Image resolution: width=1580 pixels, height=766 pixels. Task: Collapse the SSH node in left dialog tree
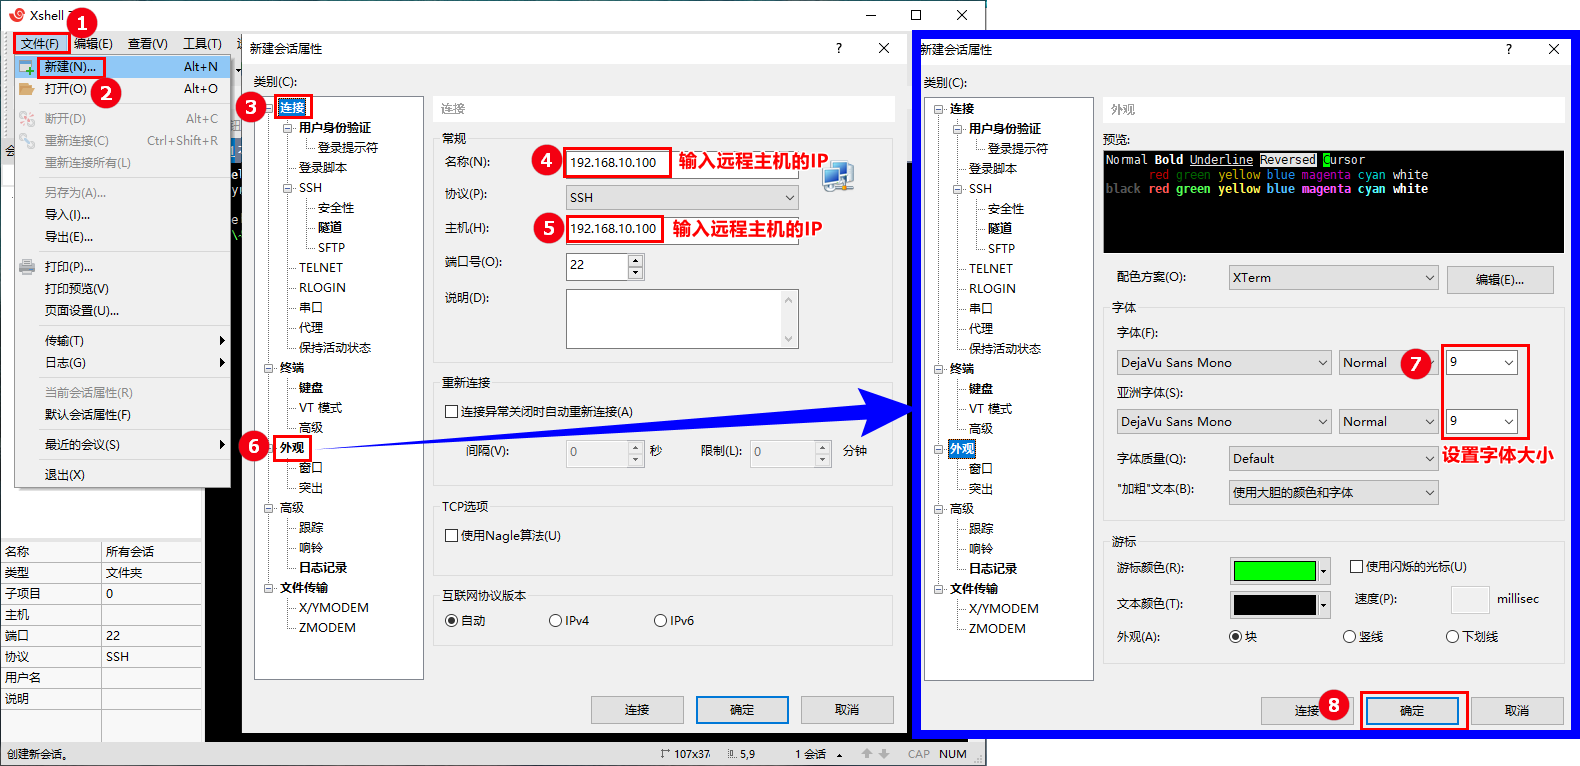tap(288, 188)
